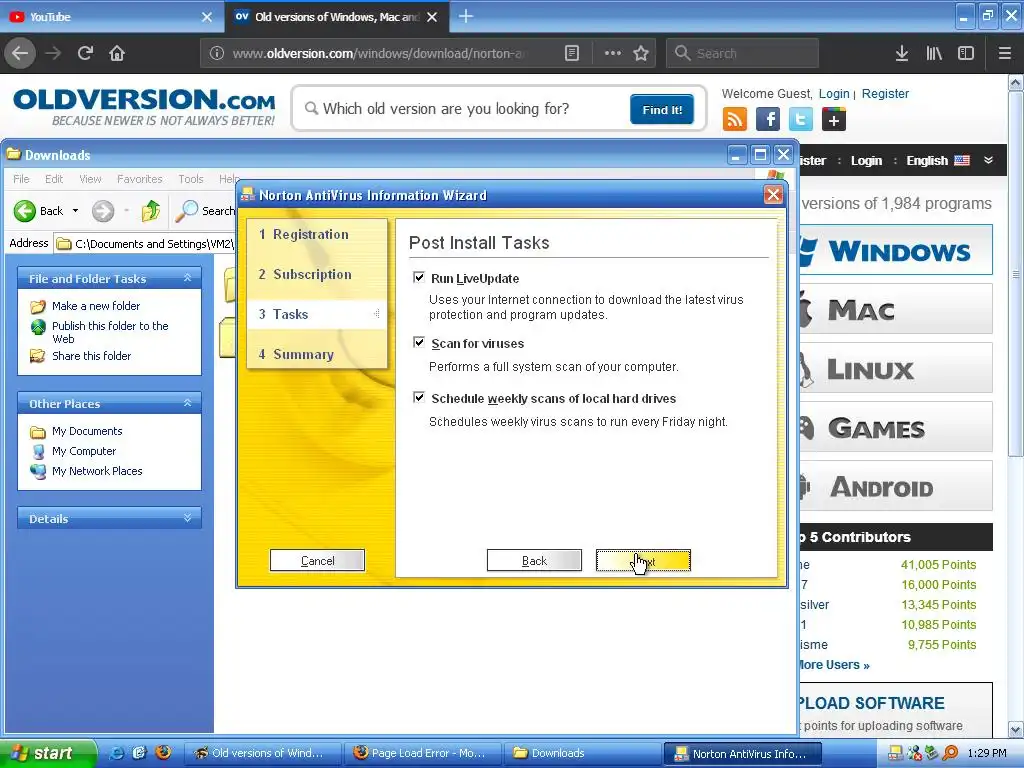Click the Up folder icon in Downloads

pyautogui.click(x=151, y=211)
